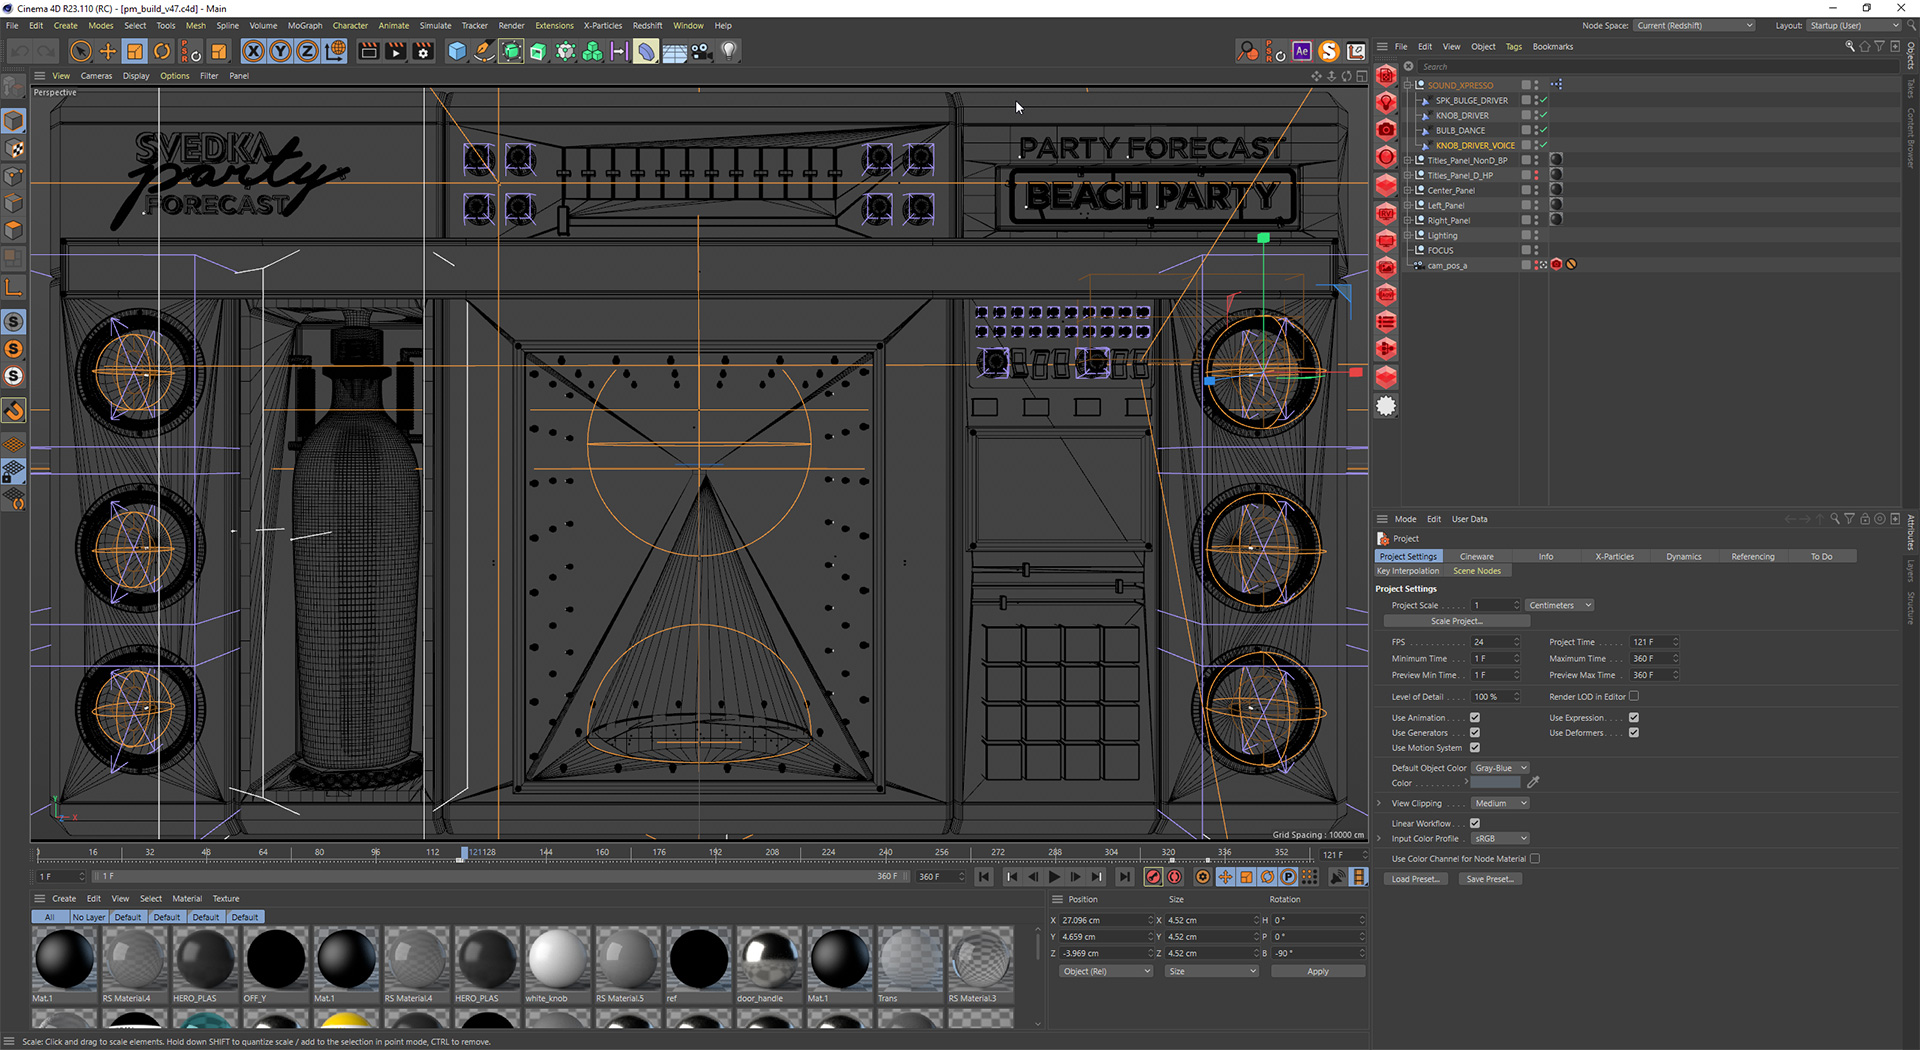Add a Cube primitive object

(x=457, y=51)
